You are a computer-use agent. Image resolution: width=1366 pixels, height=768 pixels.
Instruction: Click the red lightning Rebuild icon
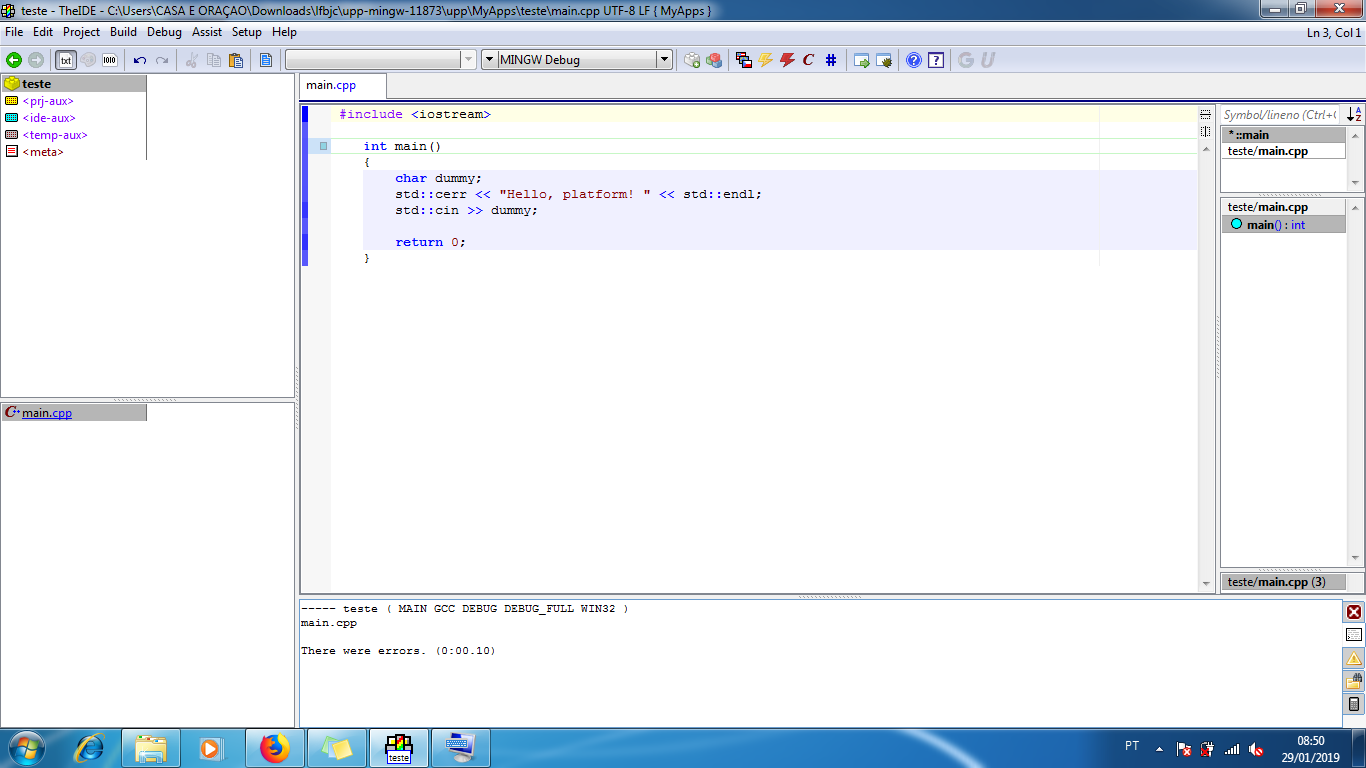[x=787, y=60]
